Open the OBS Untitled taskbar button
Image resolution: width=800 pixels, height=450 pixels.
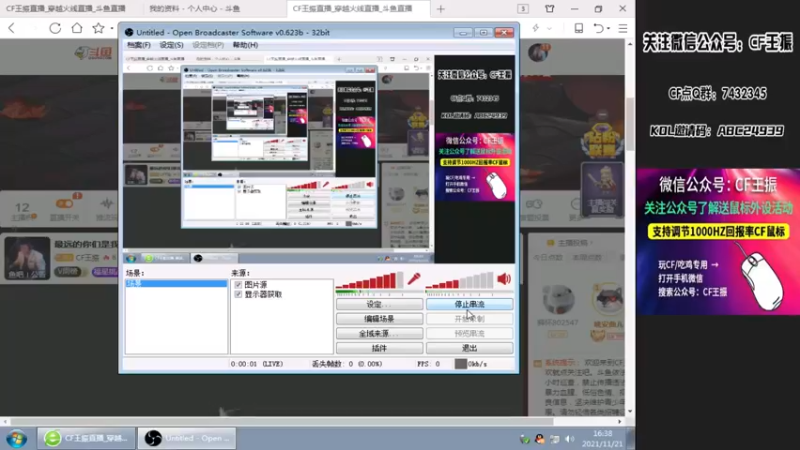point(187,438)
